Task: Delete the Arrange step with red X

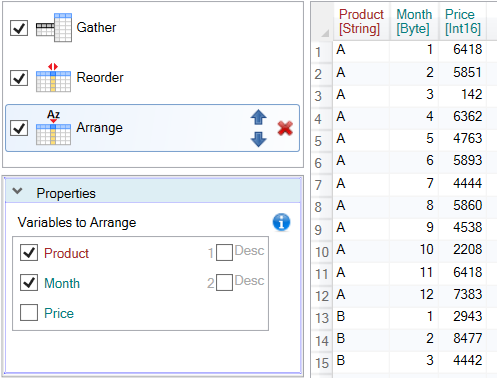Action: [x=285, y=128]
